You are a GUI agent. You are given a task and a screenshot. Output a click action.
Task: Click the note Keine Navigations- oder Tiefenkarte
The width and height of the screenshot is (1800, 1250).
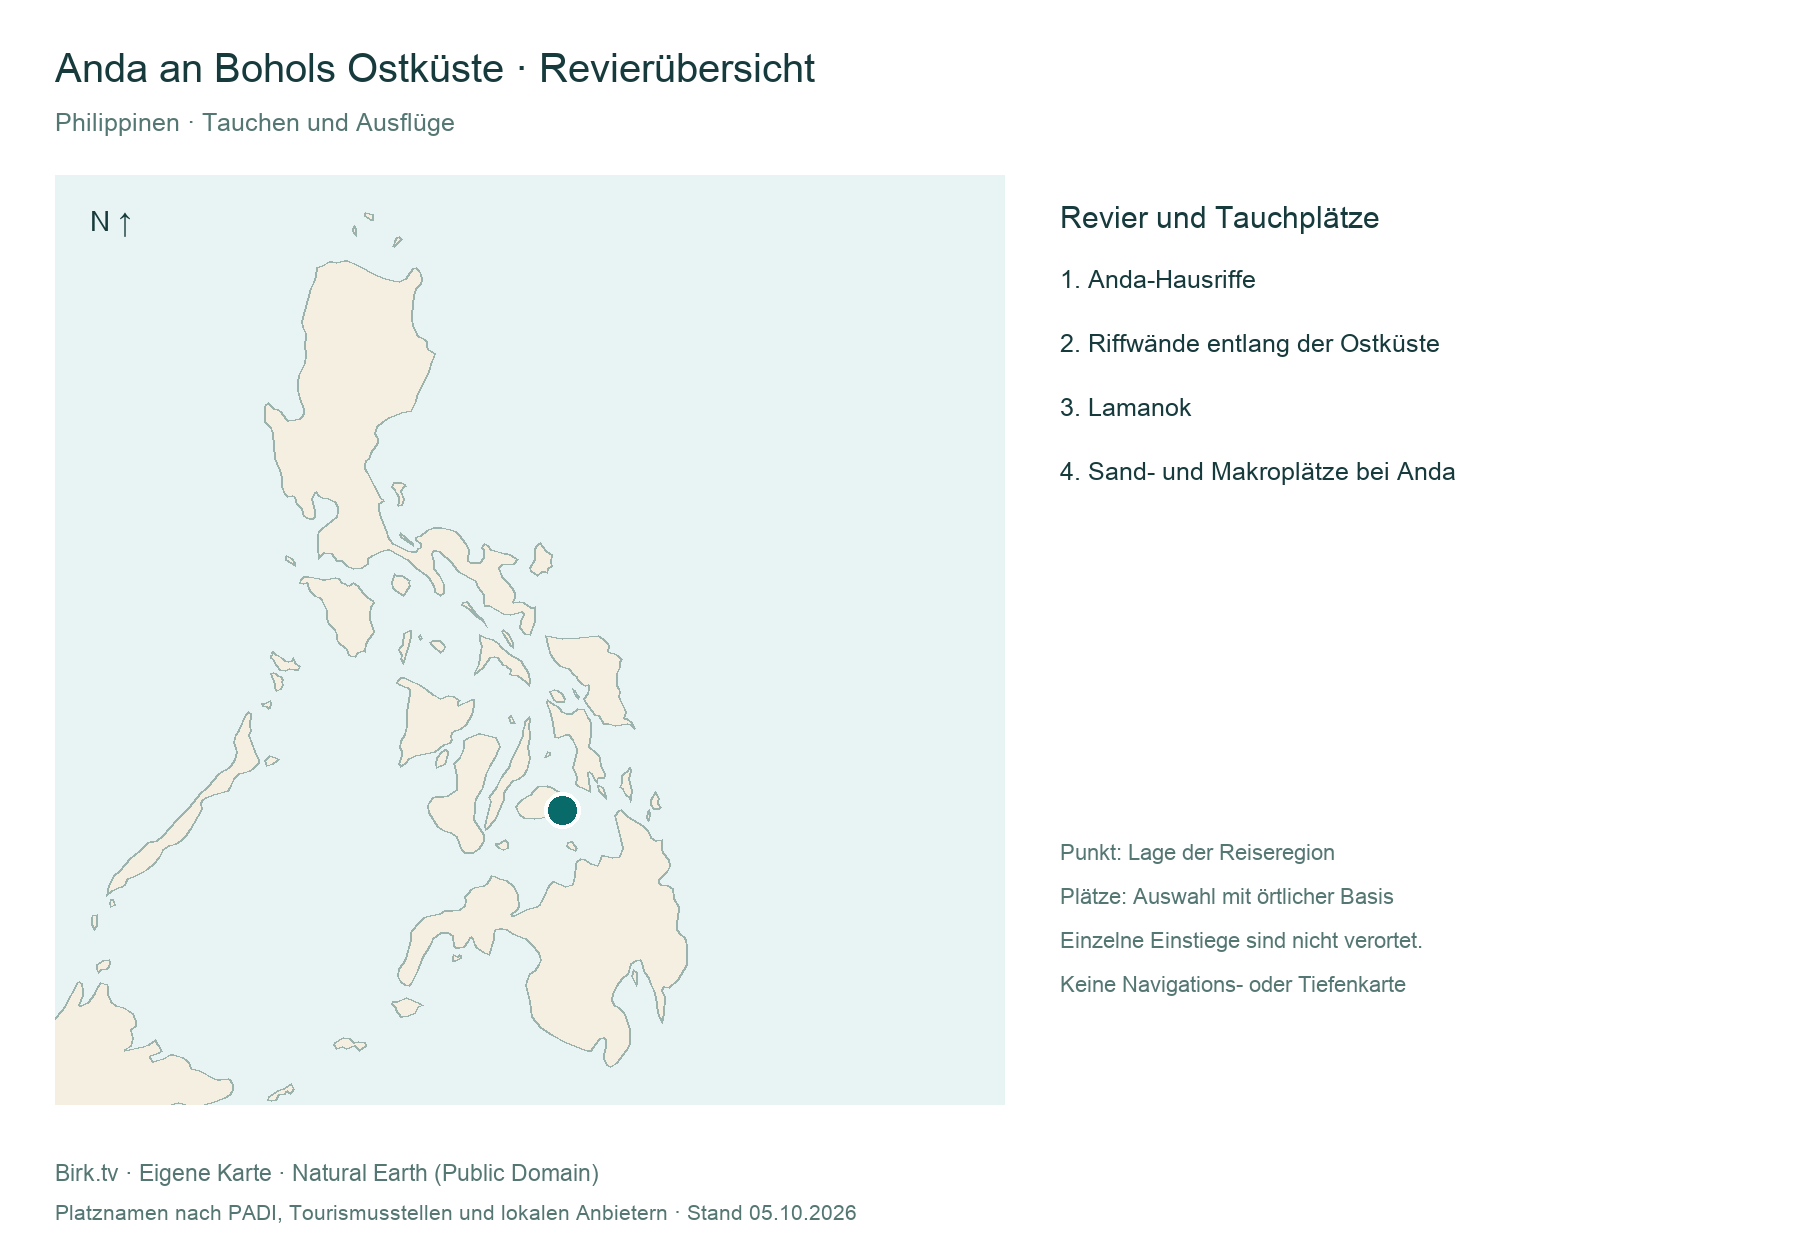pyautogui.click(x=1232, y=985)
